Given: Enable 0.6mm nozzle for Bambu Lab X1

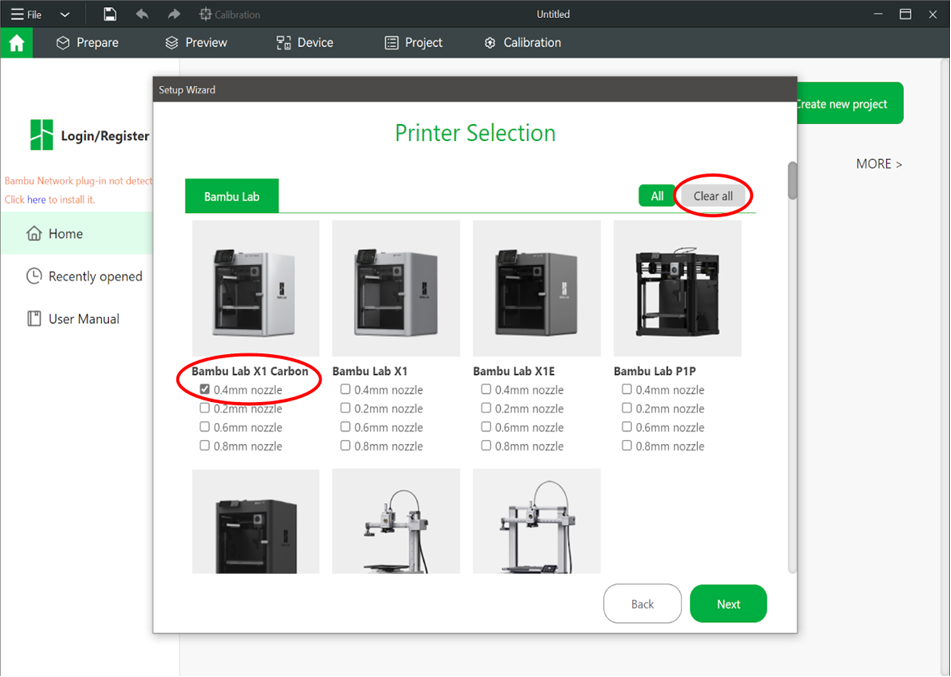Looking at the screenshot, I should click(345, 427).
